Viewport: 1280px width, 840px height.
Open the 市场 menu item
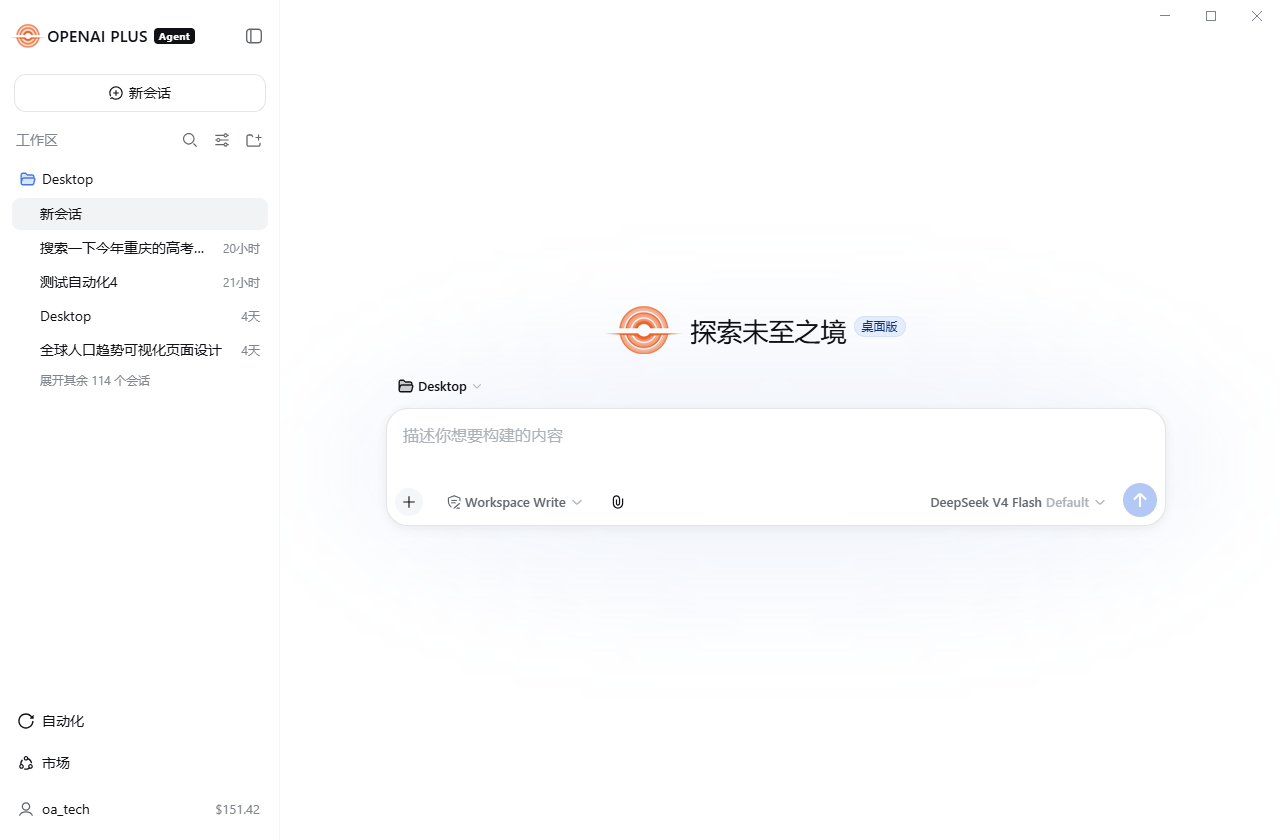pos(140,763)
